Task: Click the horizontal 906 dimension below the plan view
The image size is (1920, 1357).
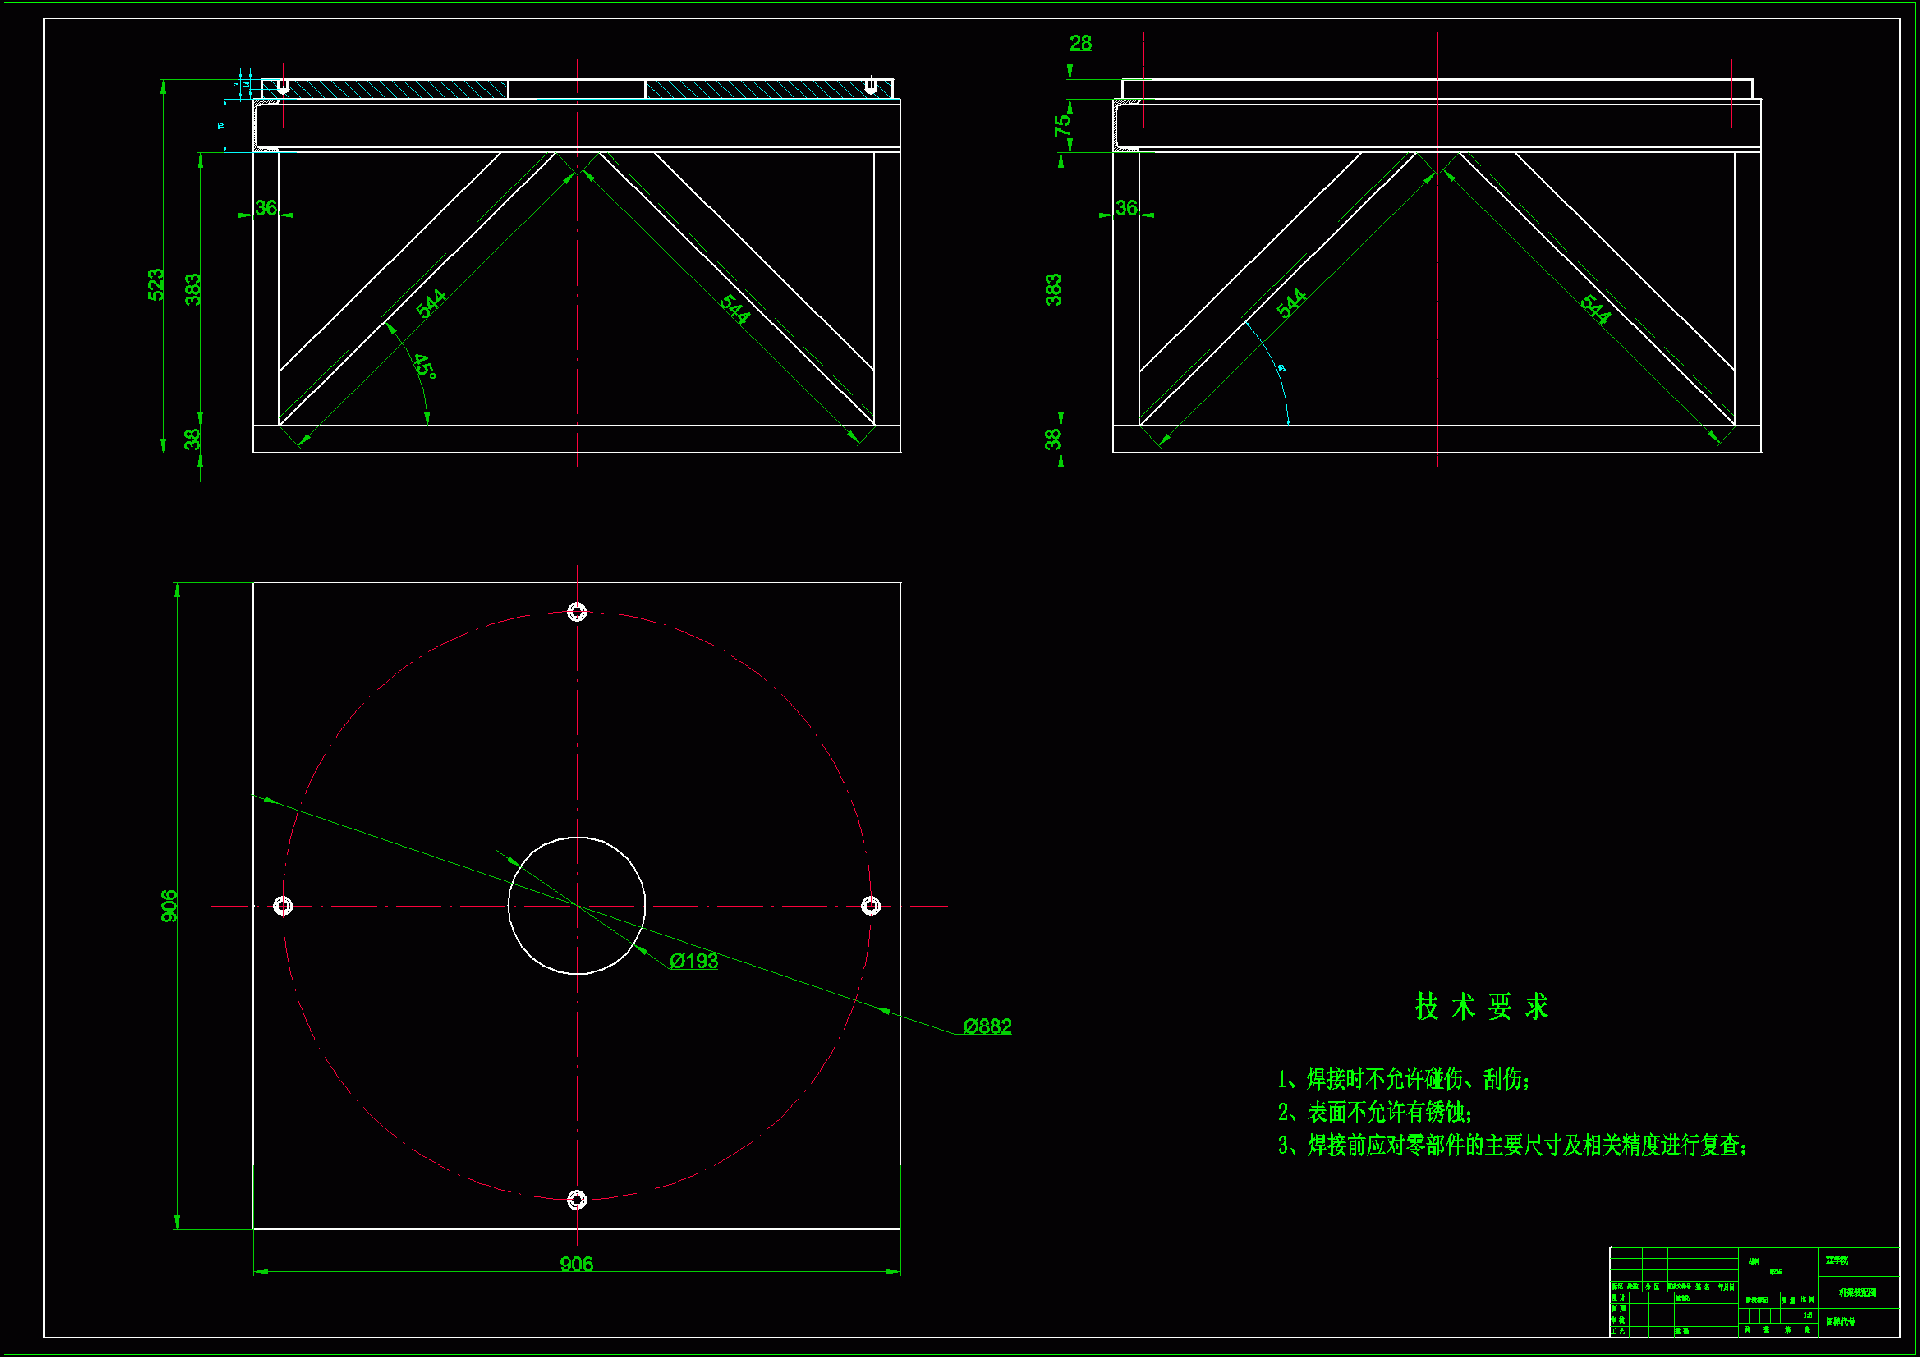Action: [576, 1264]
